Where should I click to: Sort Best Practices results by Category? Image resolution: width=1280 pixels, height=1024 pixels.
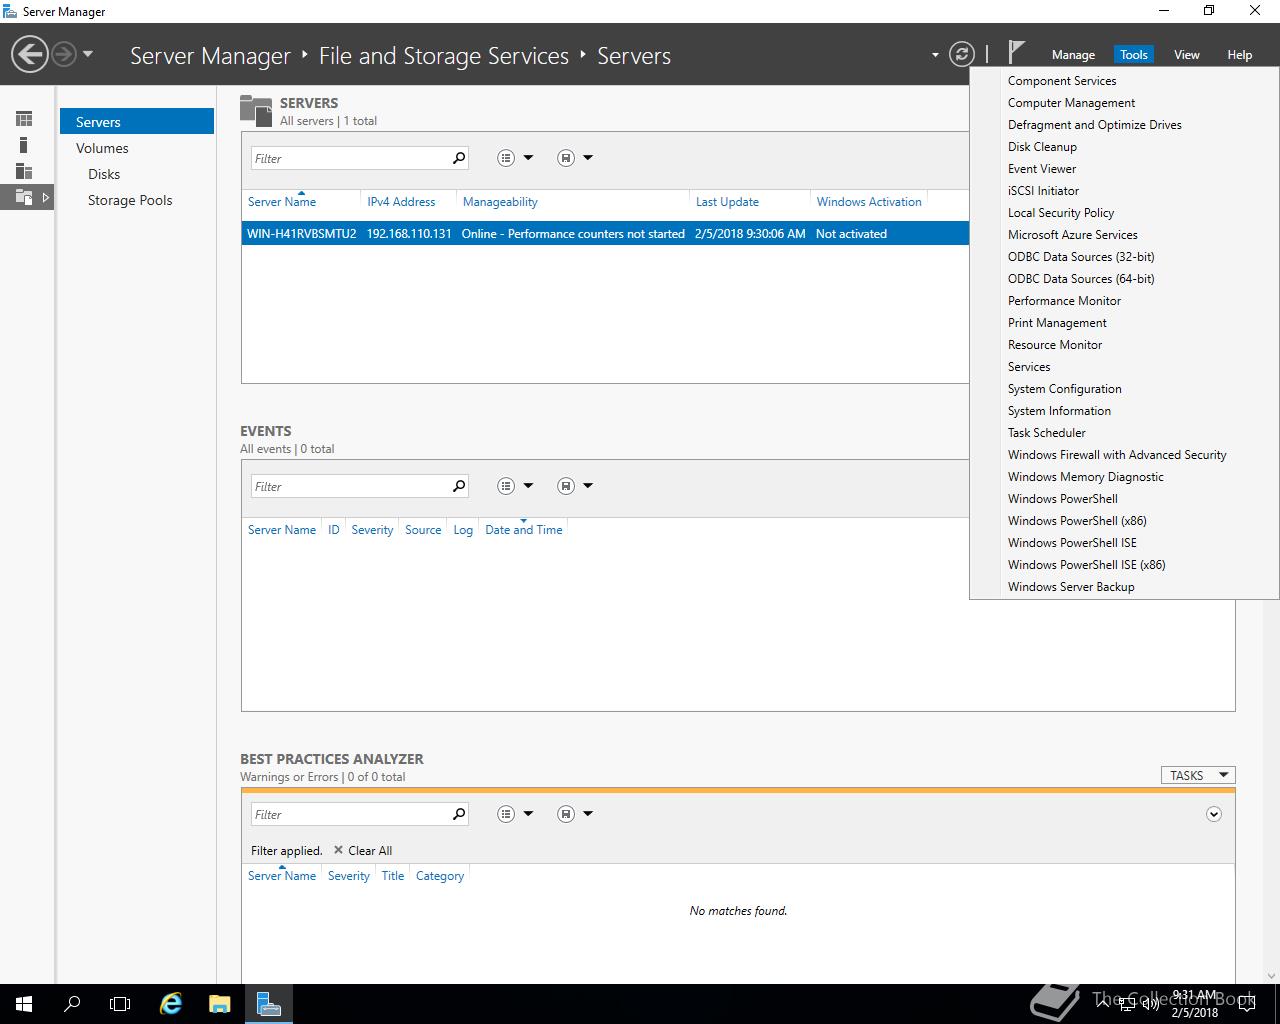pyautogui.click(x=440, y=876)
